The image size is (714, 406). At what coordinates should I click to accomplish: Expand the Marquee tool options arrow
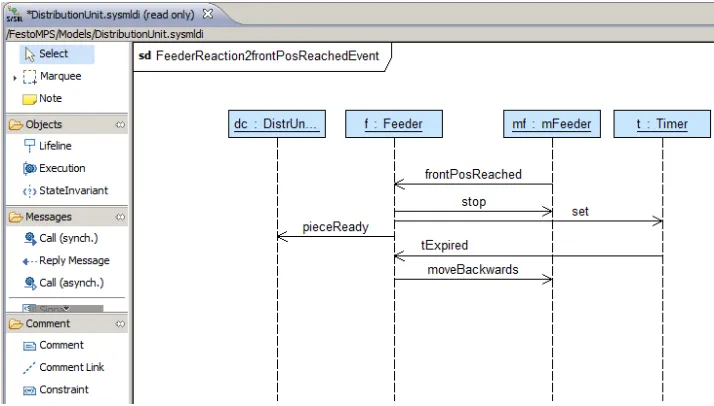pos(15,78)
